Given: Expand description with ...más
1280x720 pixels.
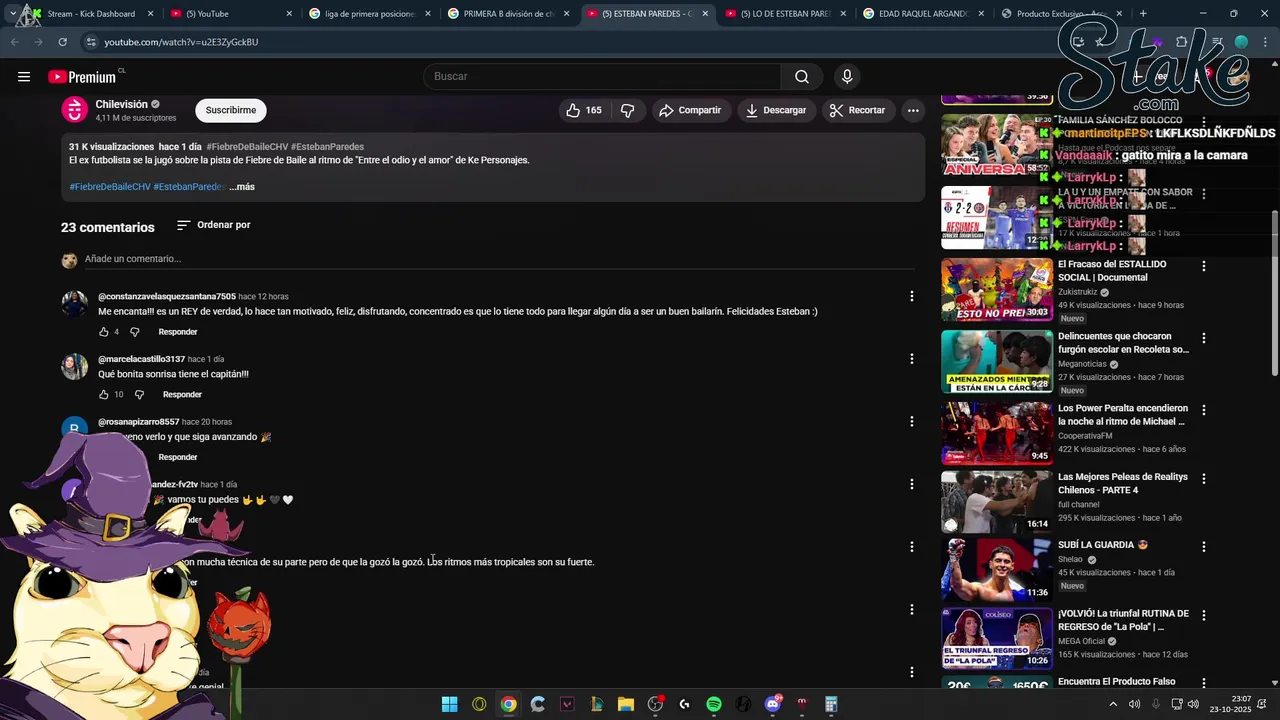Looking at the screenshot, I should coord(242,187).
